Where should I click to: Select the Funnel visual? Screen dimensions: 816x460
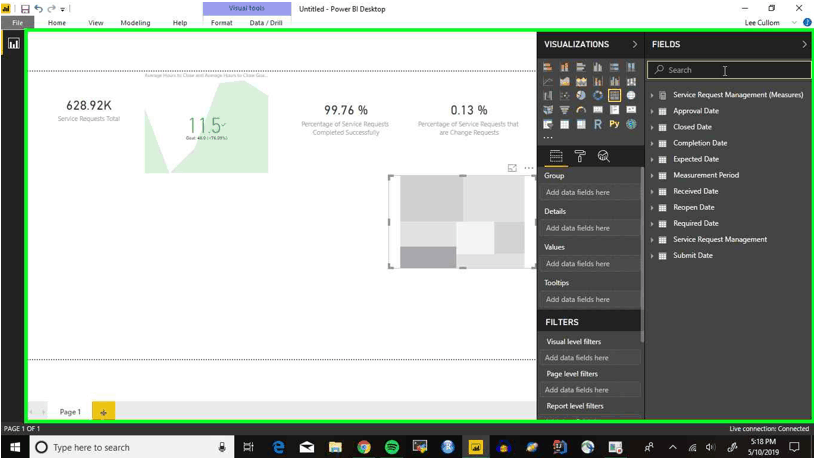pos(564,110)
